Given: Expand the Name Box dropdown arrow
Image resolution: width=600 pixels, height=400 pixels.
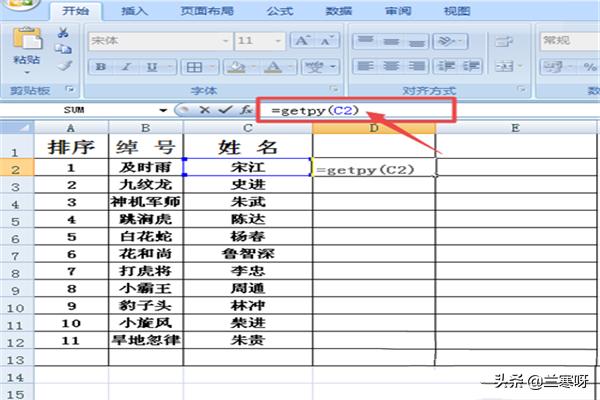Looking at the screenshot, I should pos(163,109).
